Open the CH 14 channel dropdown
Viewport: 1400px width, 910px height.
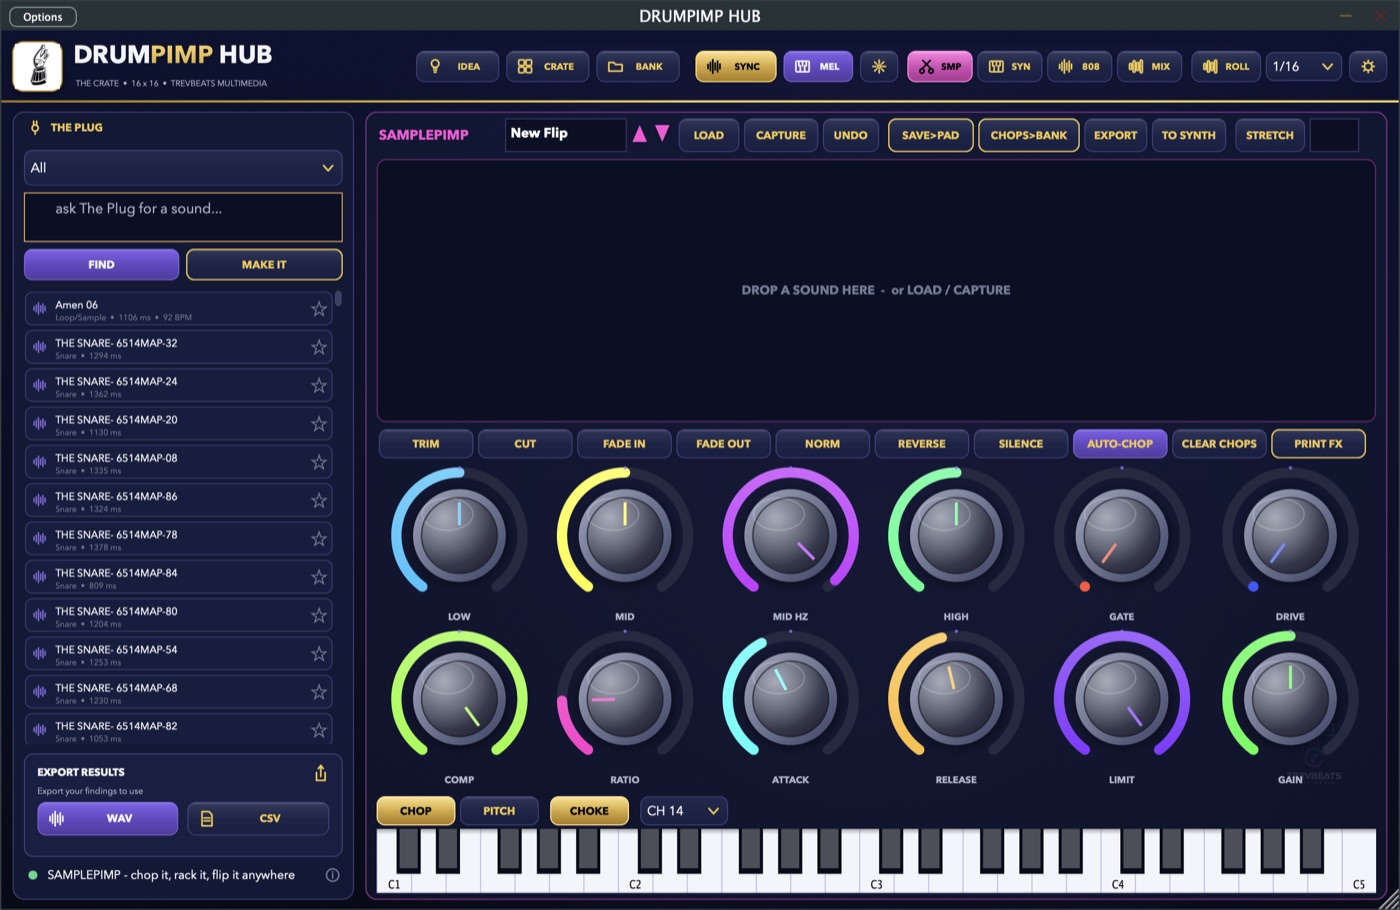(684, 811)
